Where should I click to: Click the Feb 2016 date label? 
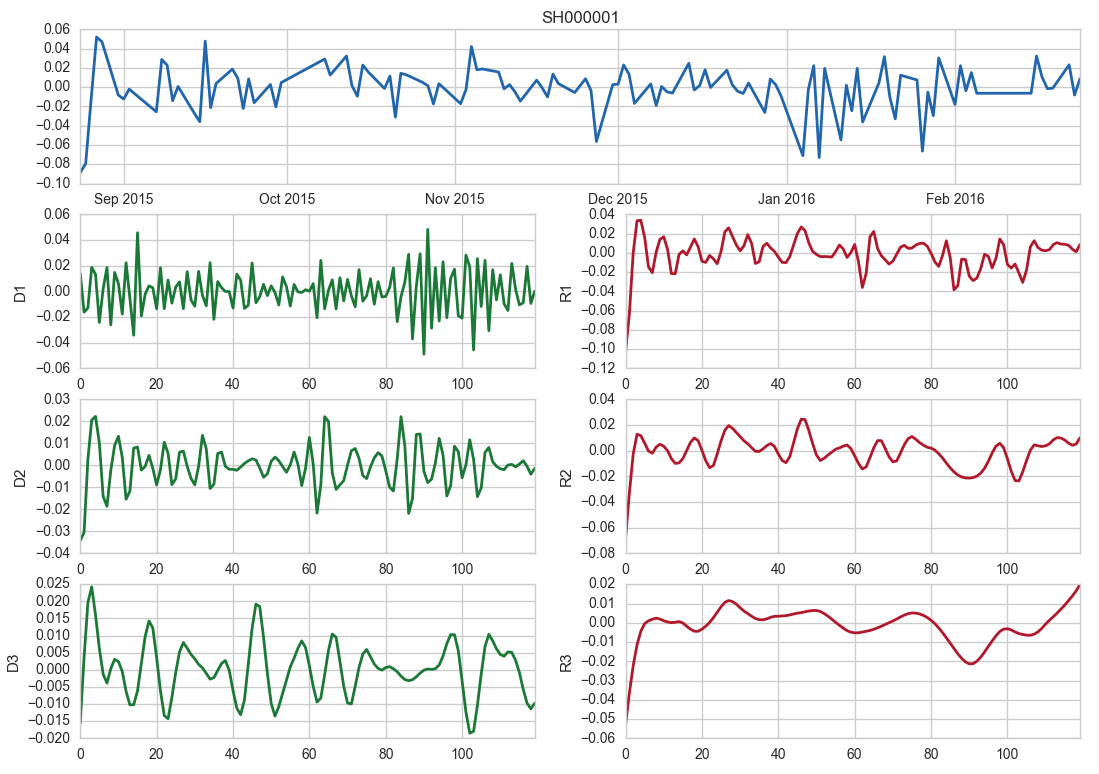955,199
